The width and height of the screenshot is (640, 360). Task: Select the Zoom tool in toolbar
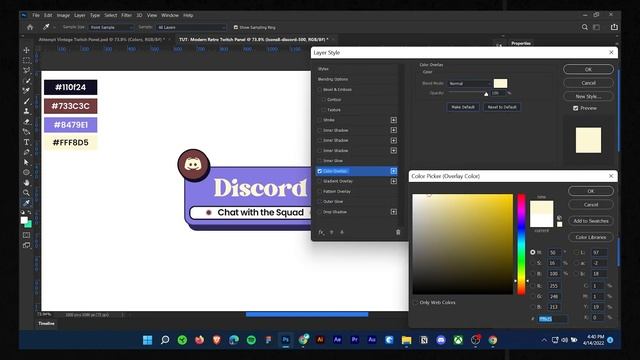[27, 193]
